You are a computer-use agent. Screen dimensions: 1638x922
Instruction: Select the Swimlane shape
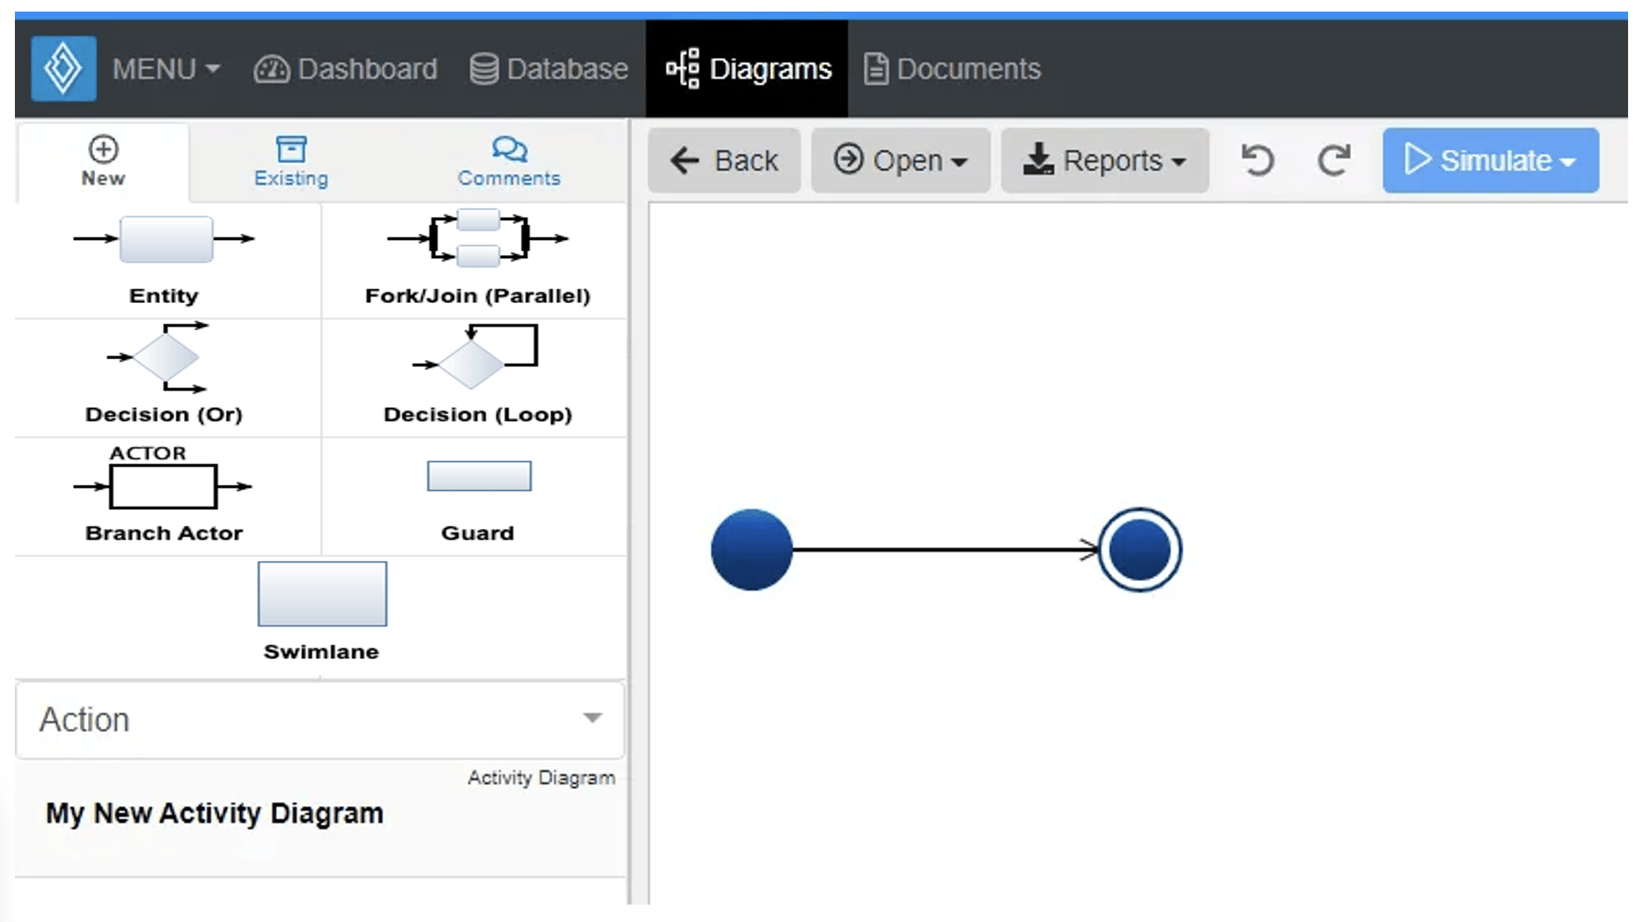tap(322, 594)
